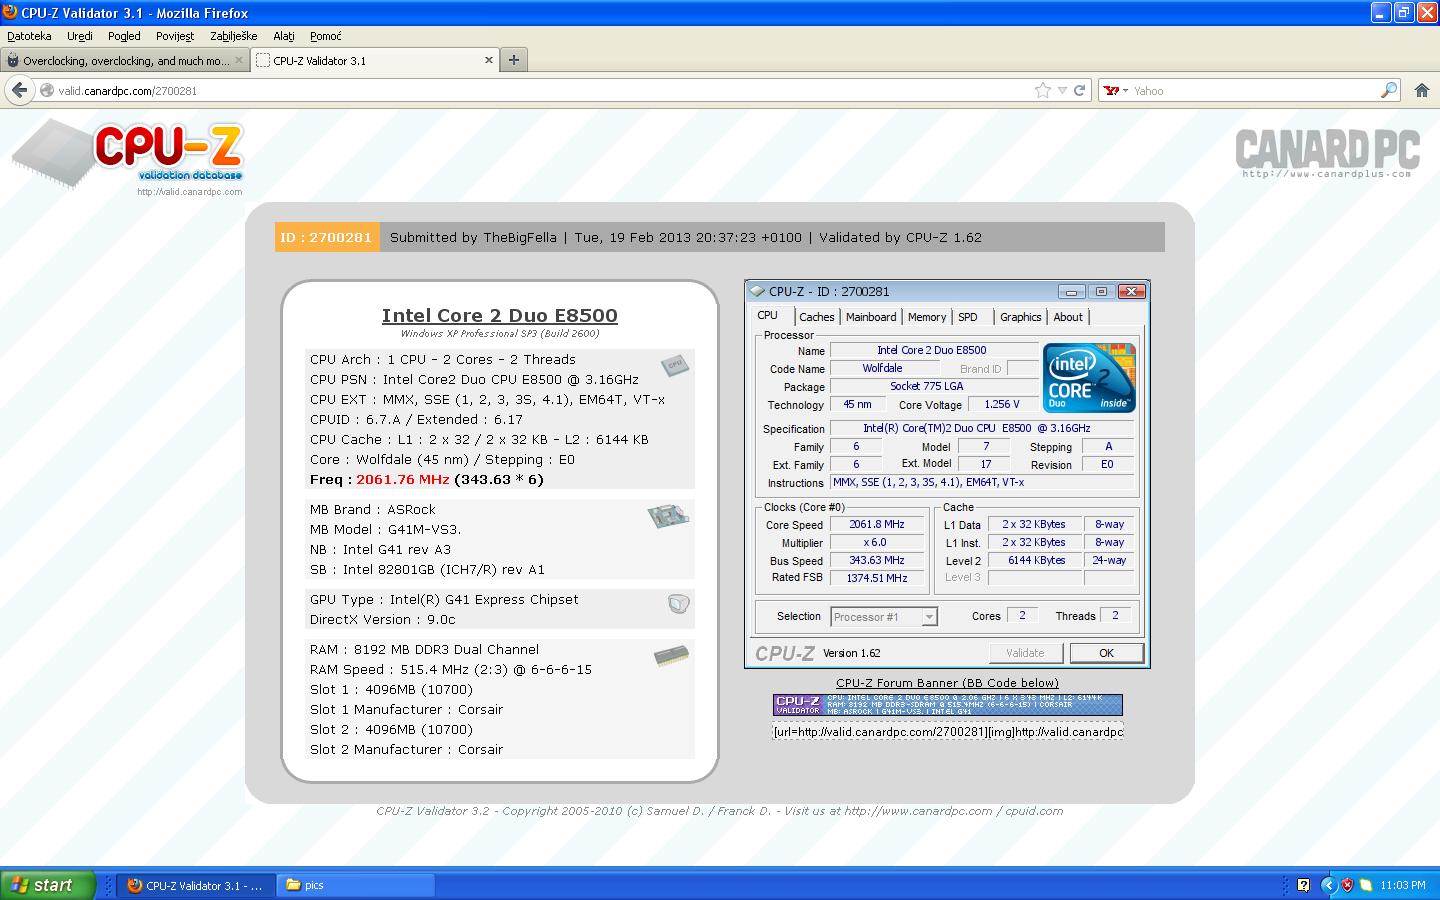Go to home page via house icon
The image size is (1440, 900).
pos(1421,90)
